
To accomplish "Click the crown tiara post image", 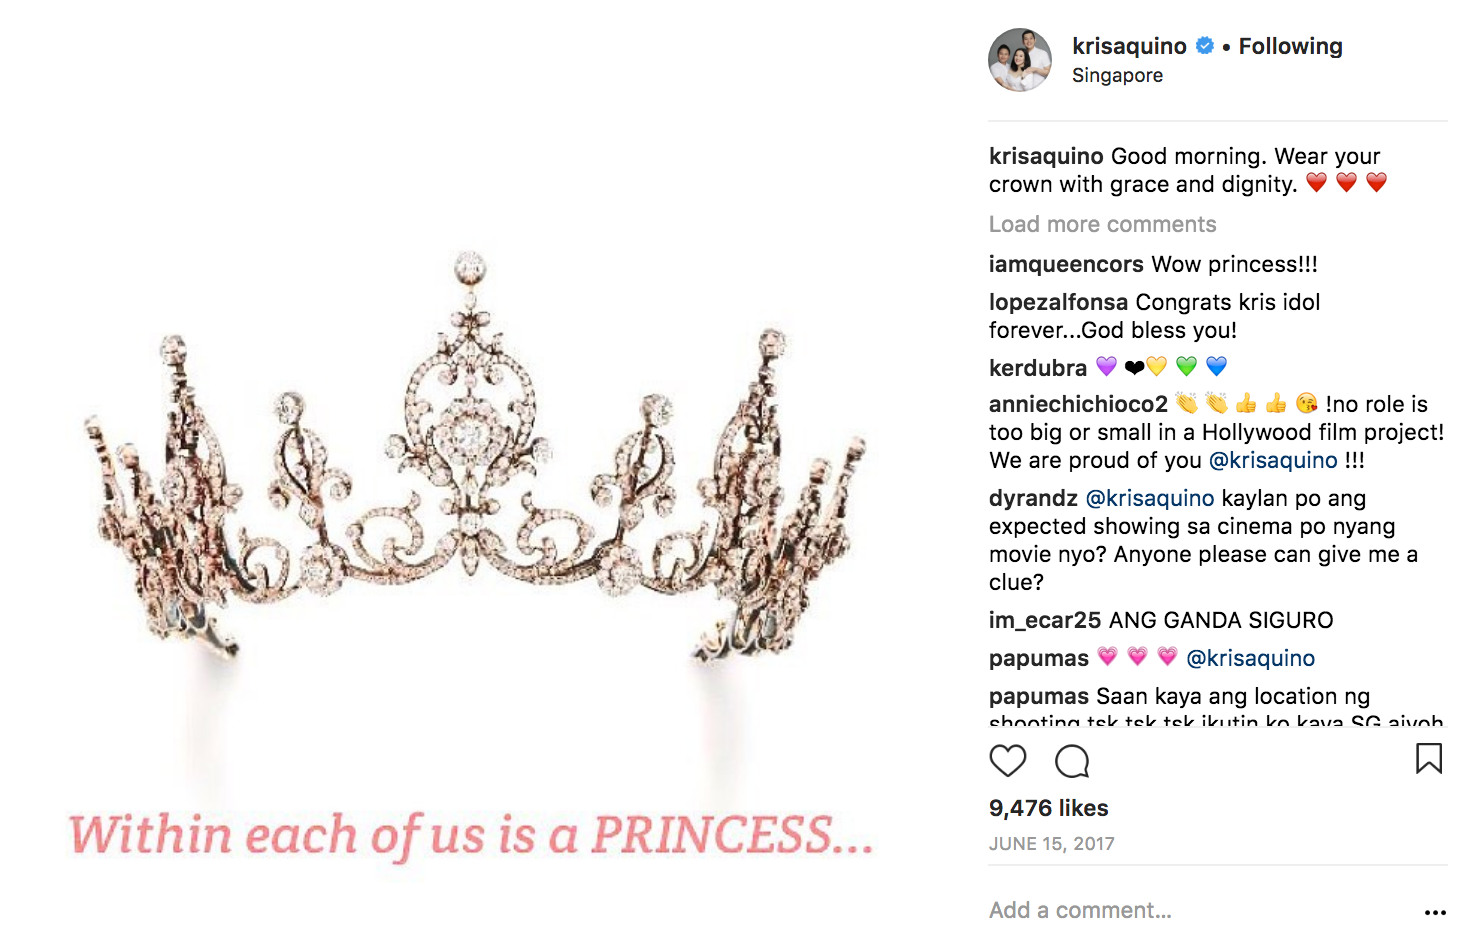I will pyautogui.click(x=470, y=470).
